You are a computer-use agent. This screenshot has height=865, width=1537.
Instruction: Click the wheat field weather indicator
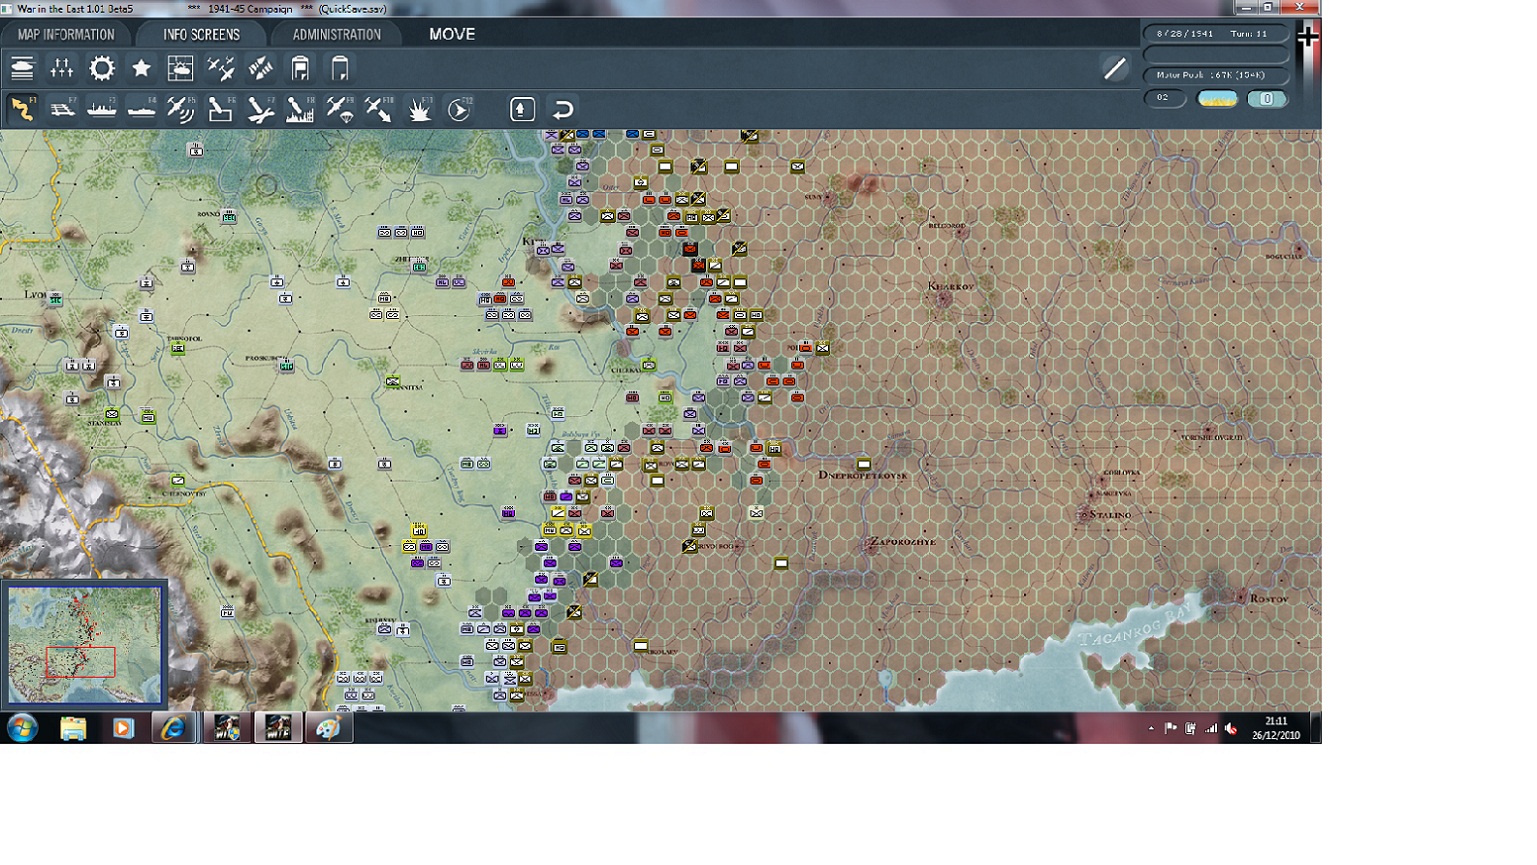click(1217, 98)
